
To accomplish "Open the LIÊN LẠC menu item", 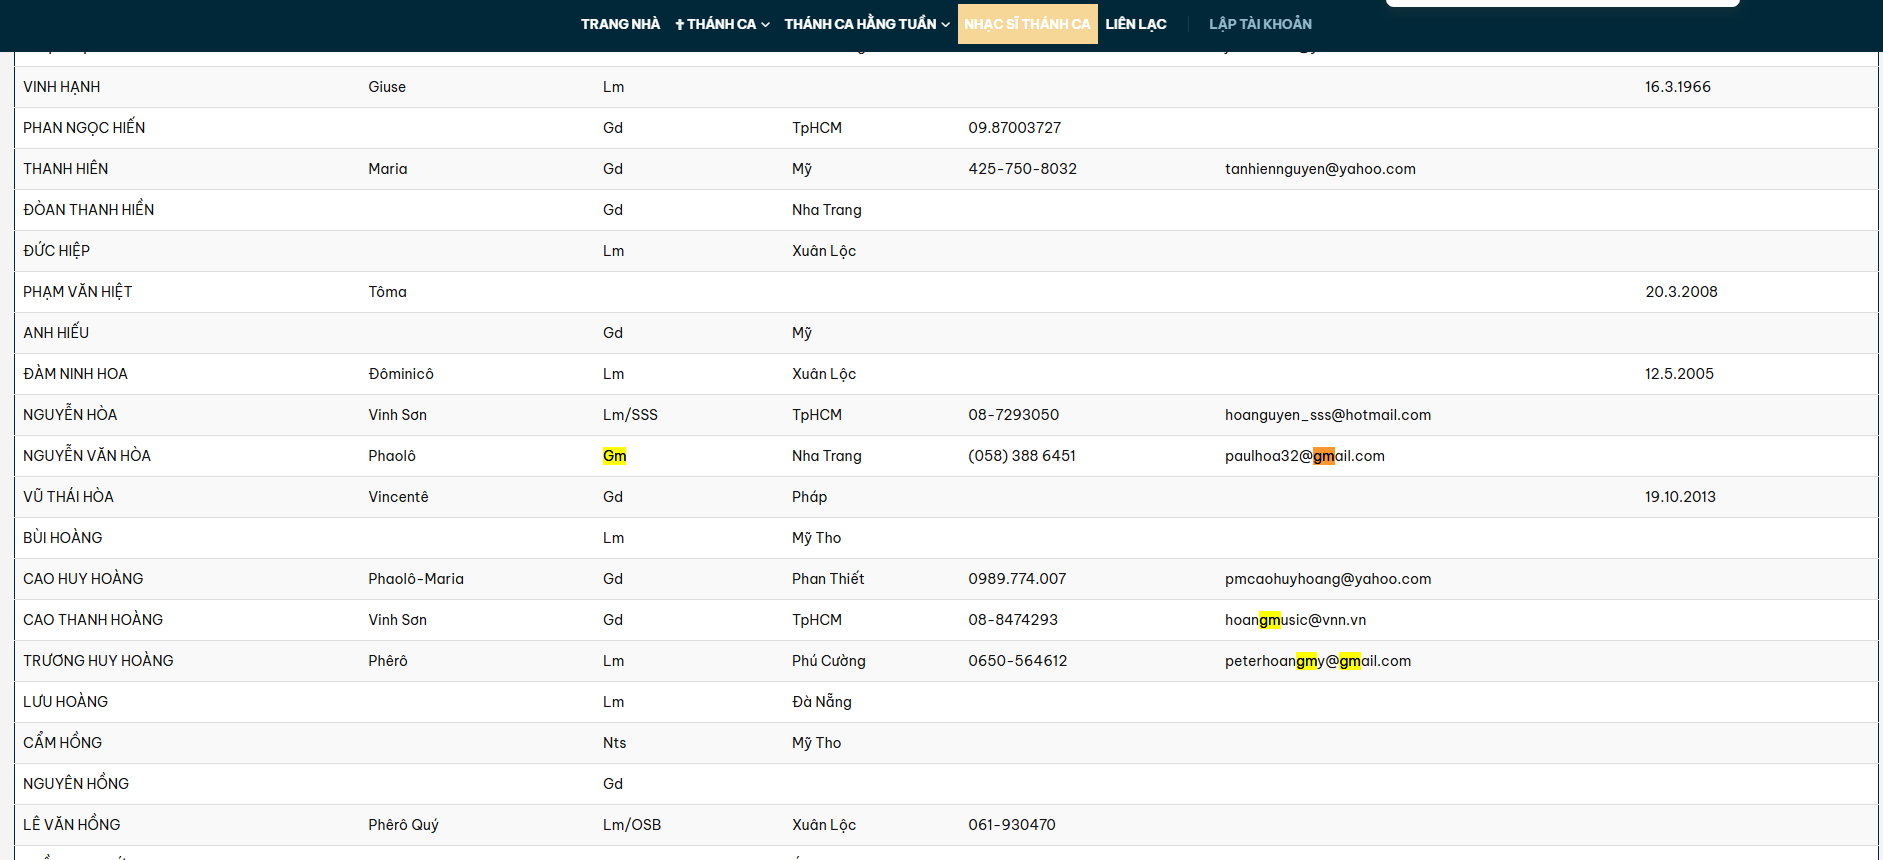I will click(1136, 24).
